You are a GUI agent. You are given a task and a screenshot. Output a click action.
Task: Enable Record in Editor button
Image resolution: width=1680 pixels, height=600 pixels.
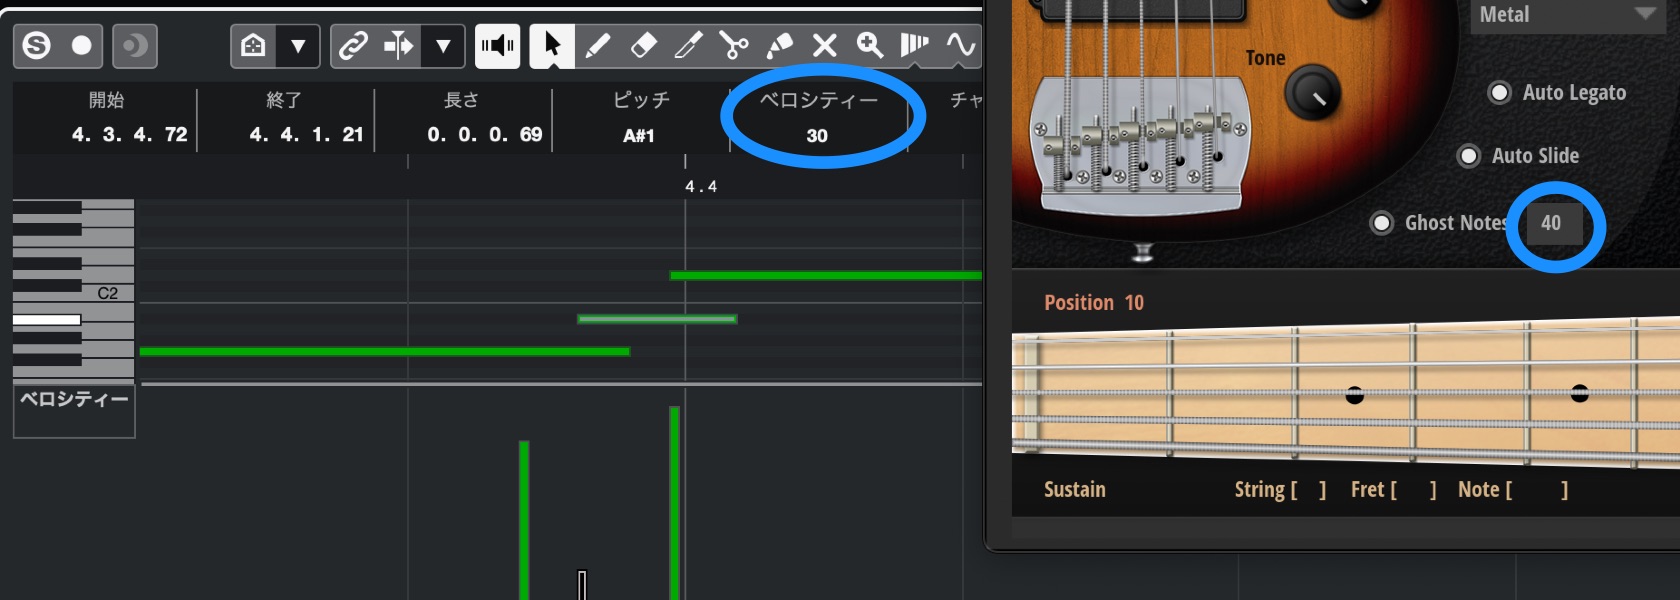(82, 46)
